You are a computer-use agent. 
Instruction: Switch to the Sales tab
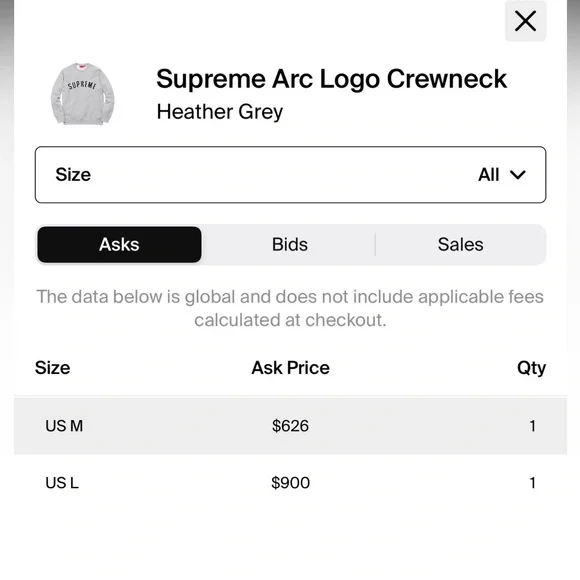click(461, 245)
